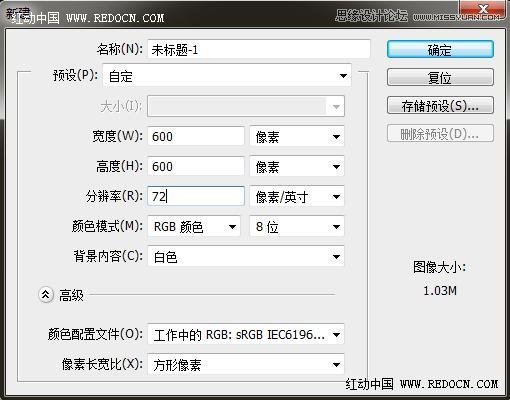Open the 颜色配置文件 color profile dropdown
This screenshot has width=510, height=400.
[246, 334]
